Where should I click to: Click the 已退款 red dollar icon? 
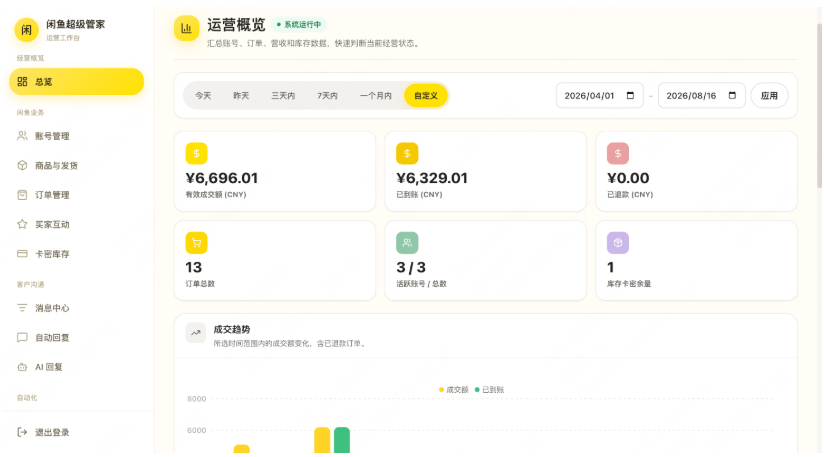pos(618,153)
